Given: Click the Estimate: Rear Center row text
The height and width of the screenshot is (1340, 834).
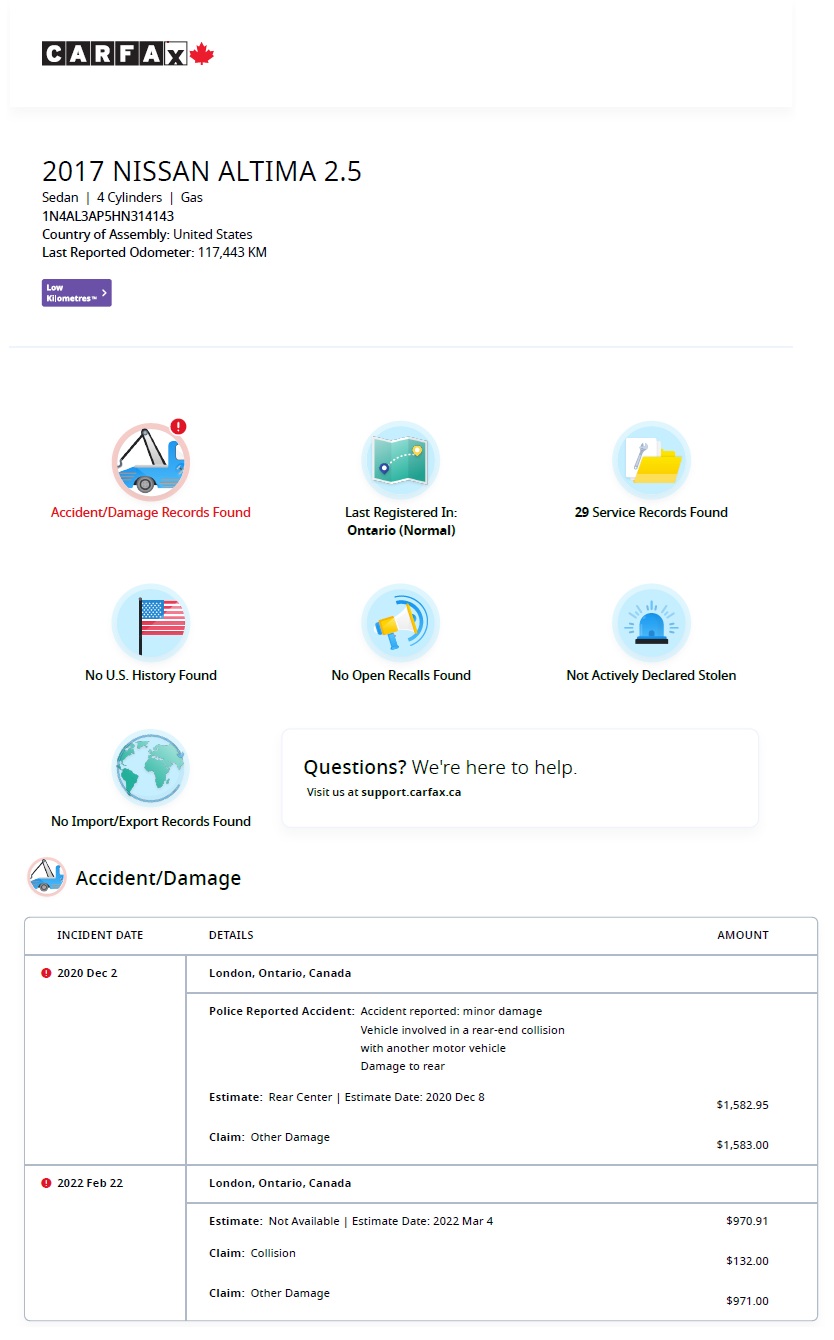Looking at the screenshot, I should coord(347,1097).
